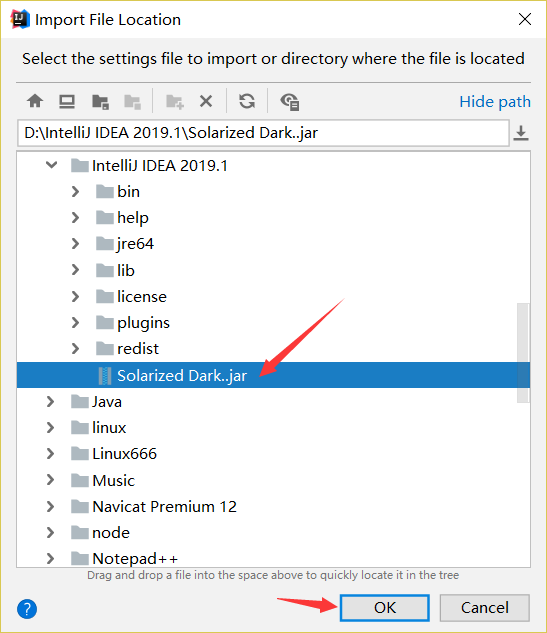The width and height of the screenshot is (547, 633).
Task: Expand the Java folder
Action: click(x=50, y=401)
